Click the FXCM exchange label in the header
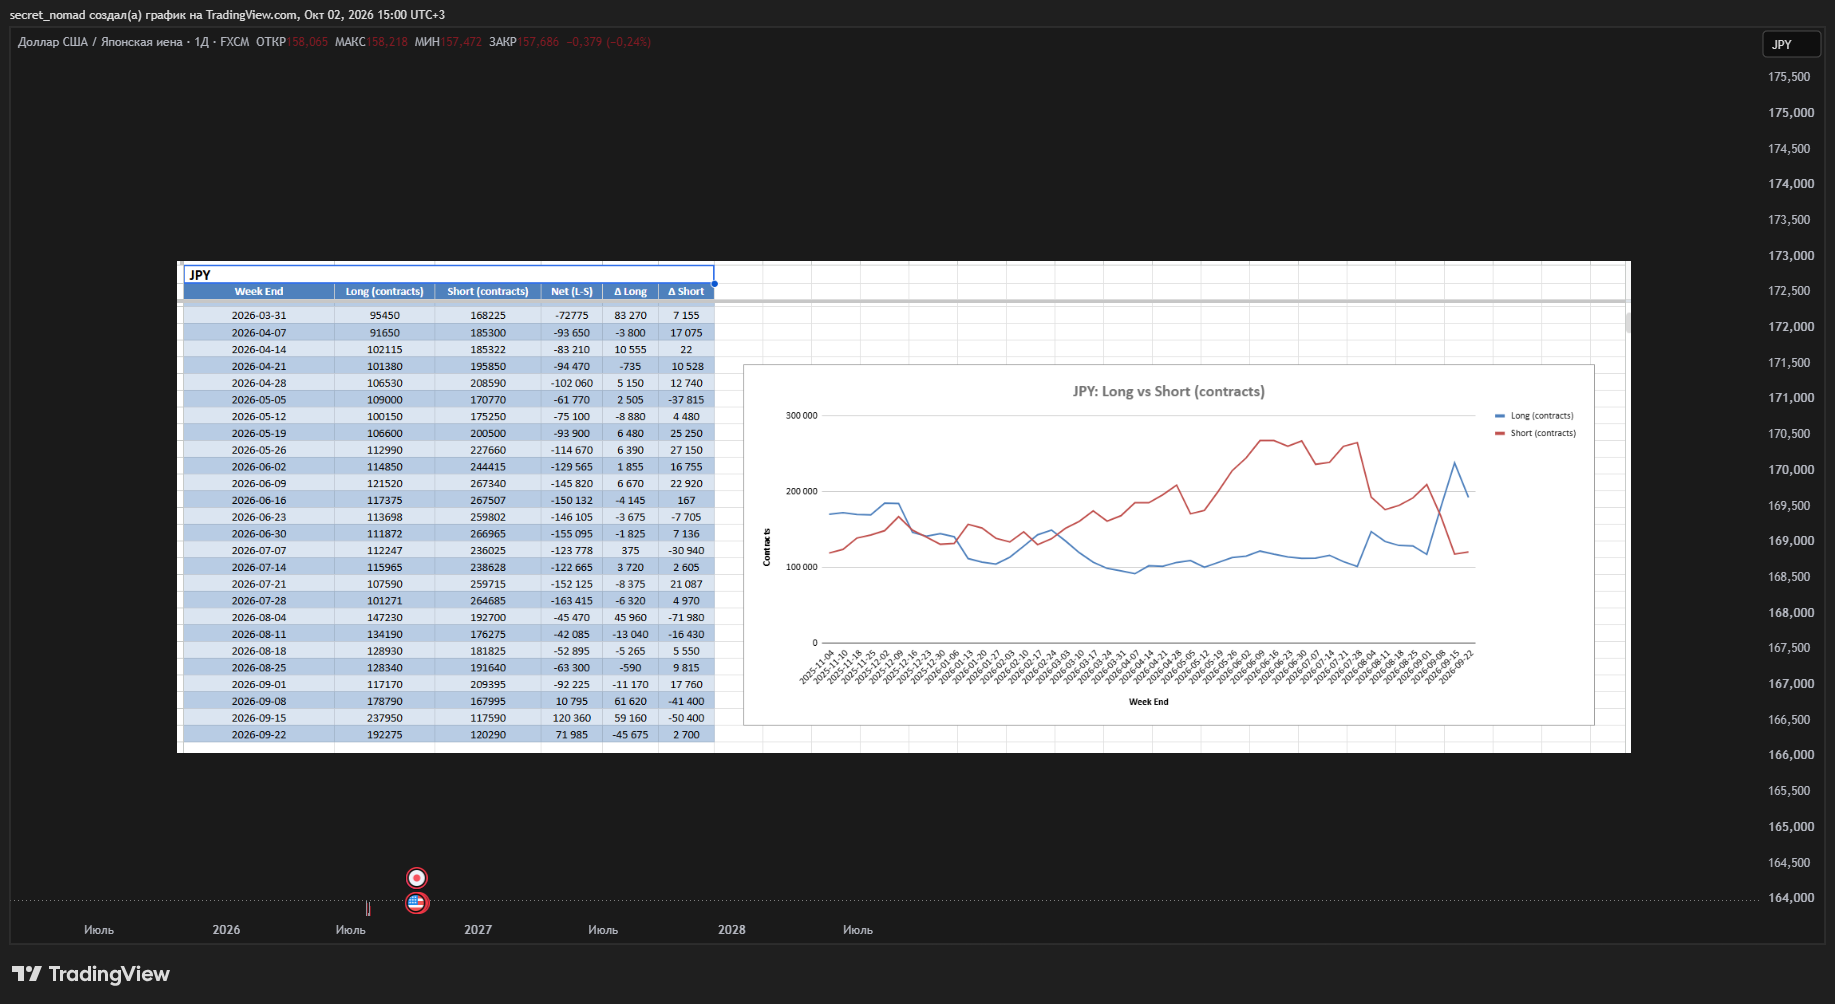 coord(235,42)
